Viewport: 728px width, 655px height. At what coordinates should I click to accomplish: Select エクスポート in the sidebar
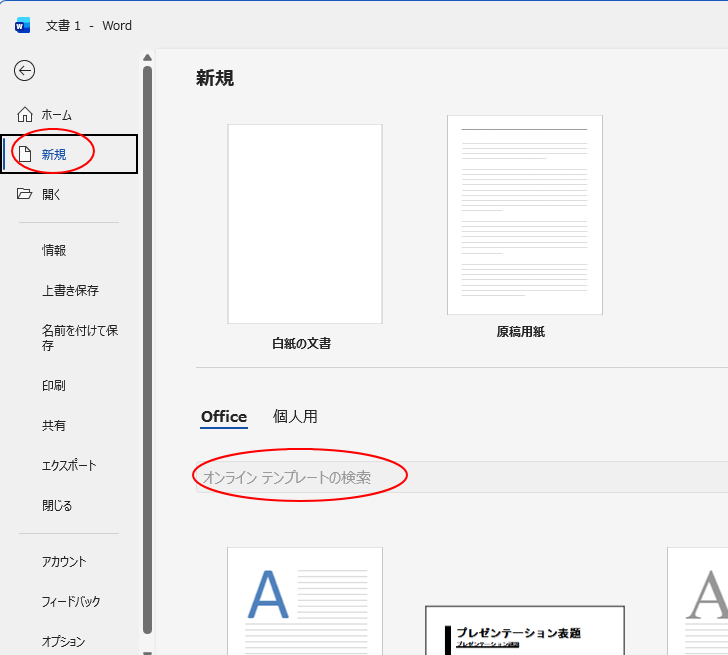click(x=69, y=465)
